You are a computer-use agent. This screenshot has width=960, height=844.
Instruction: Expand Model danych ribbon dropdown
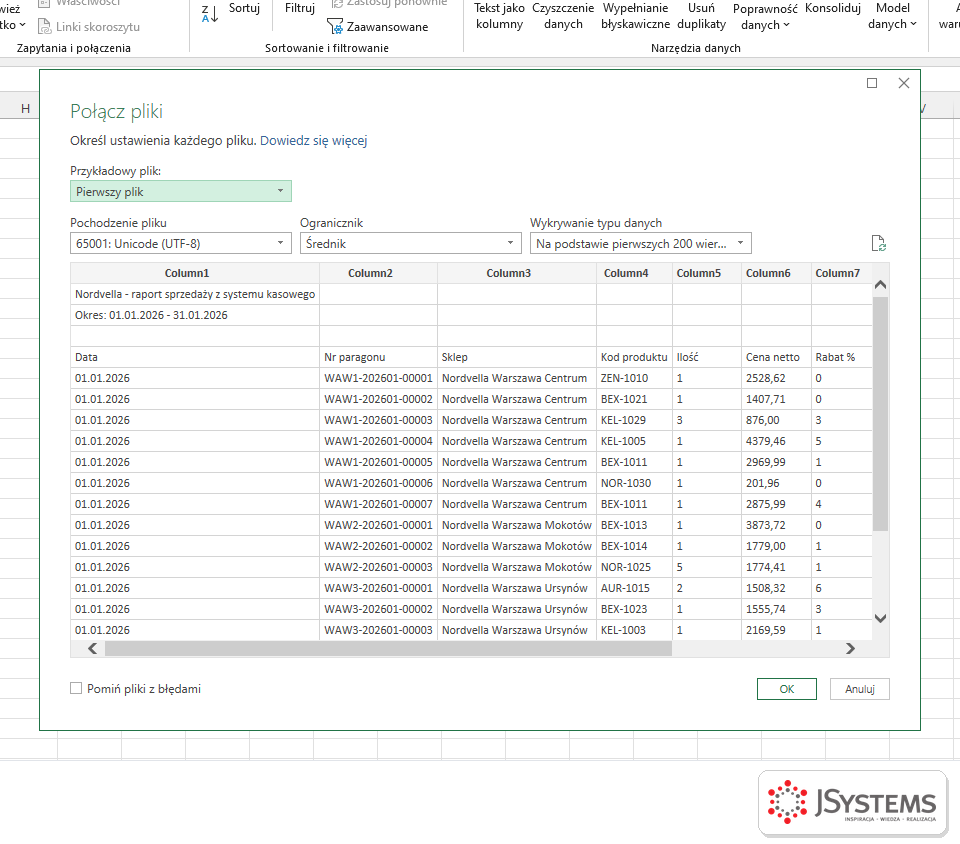click(892, 17)
